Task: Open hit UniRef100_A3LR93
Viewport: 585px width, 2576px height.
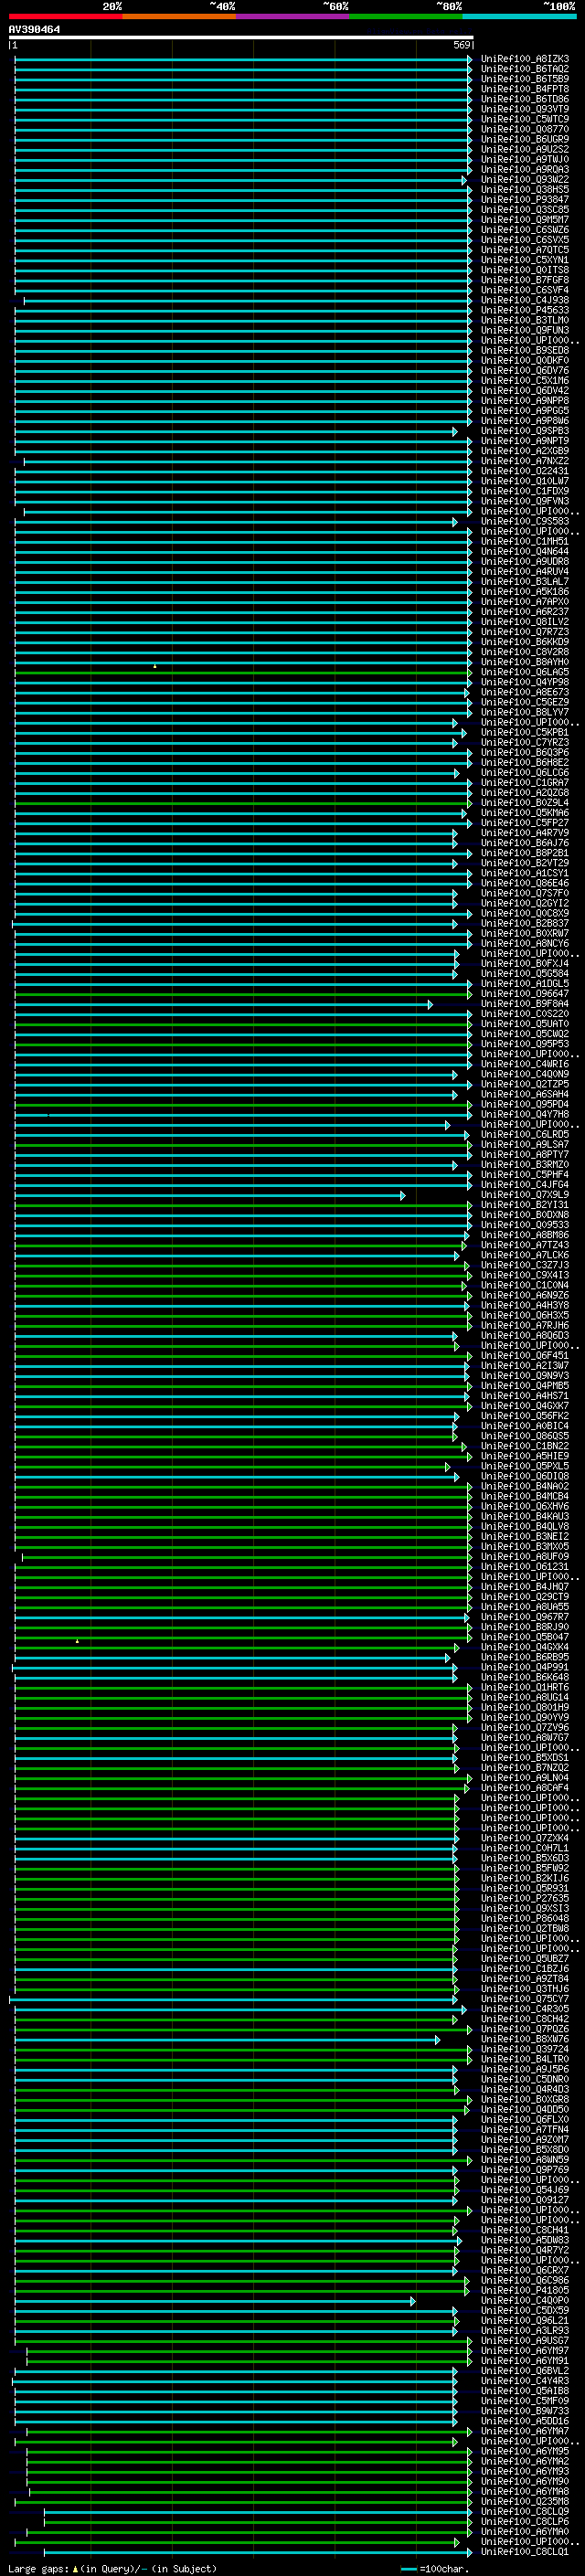Action: (525, 2331)
